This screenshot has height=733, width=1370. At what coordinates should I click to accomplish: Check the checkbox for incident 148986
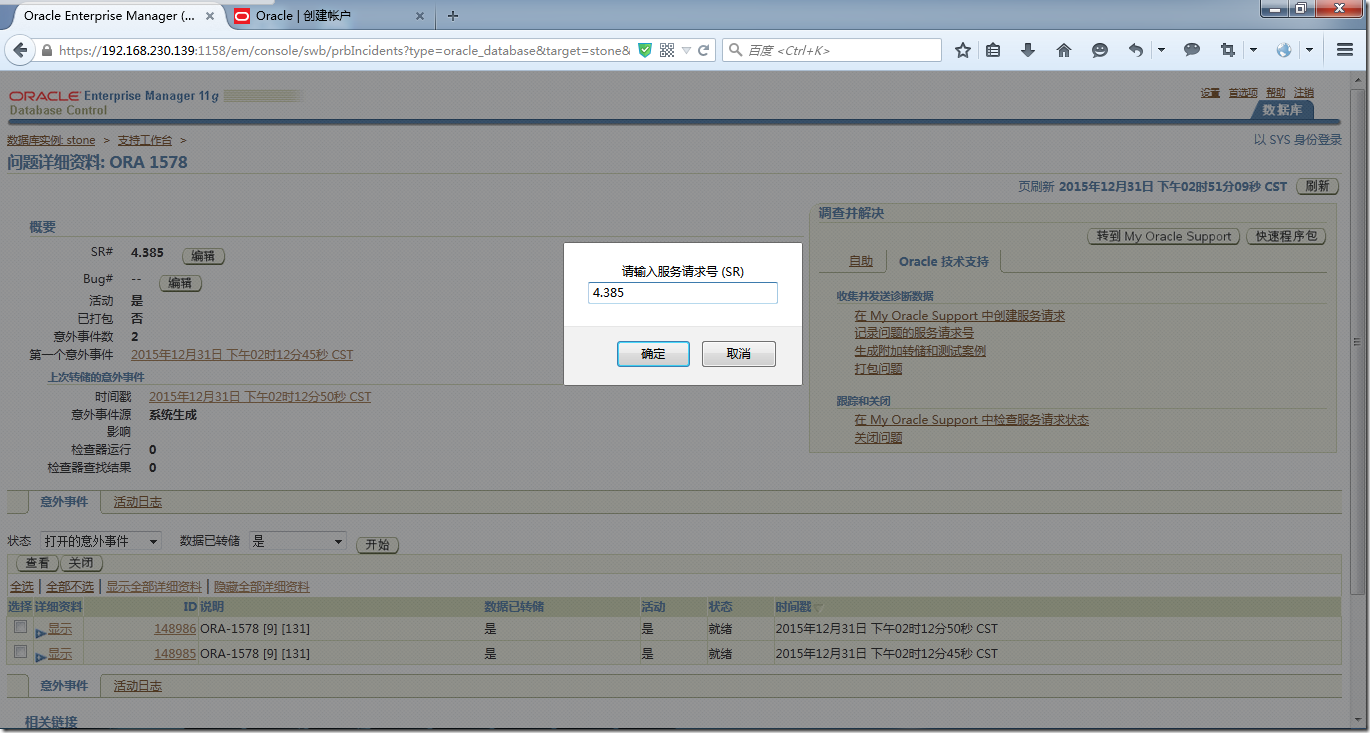(x=20, y=627)
